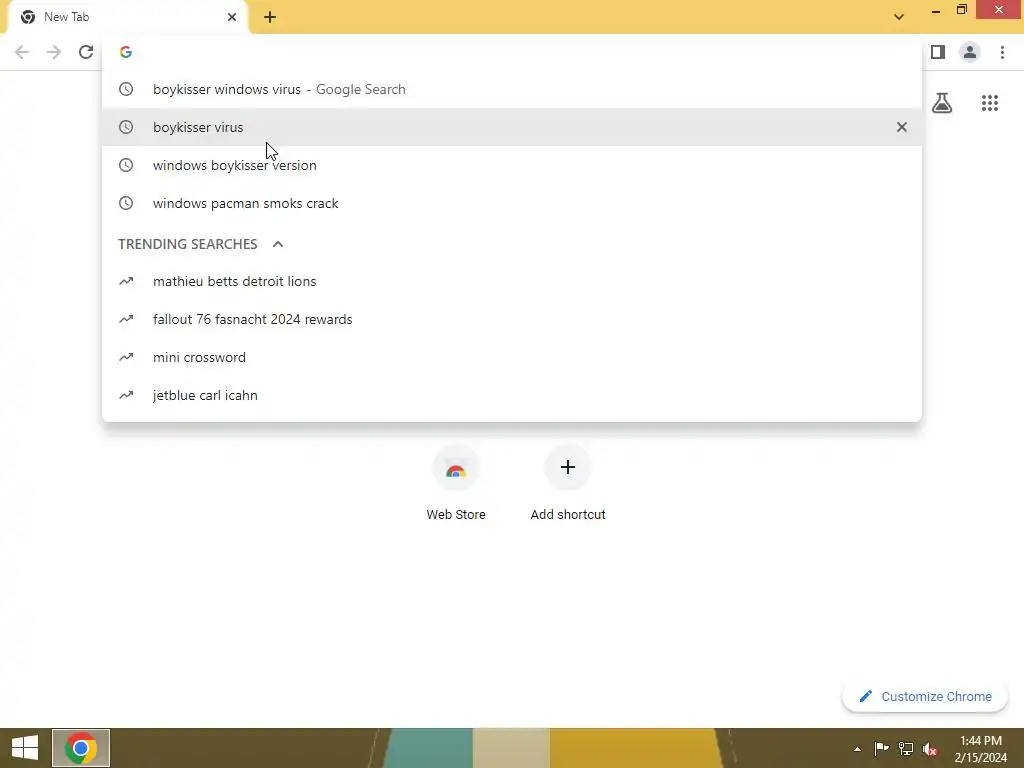Click the Customize Chrome button
The image size is (1024, 768).
point(925,697)
